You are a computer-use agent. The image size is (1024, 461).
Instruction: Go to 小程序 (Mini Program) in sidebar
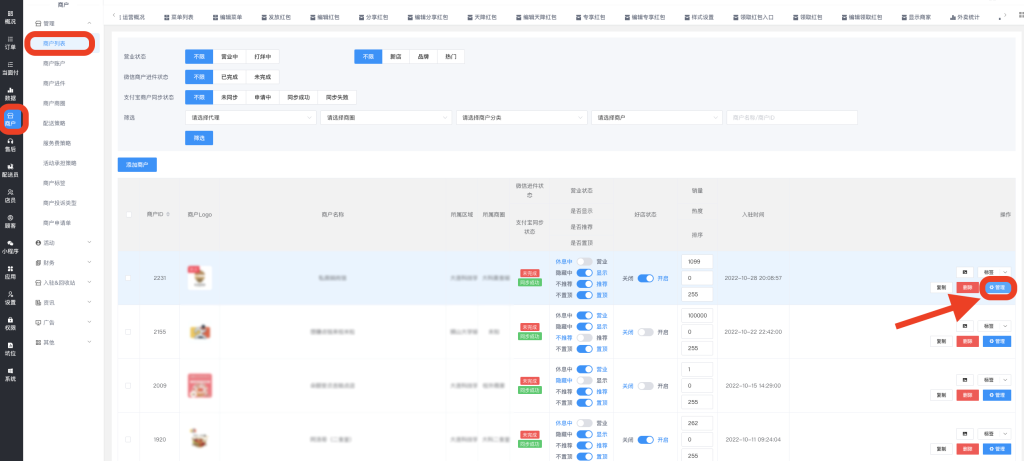[x=10, y=246]
